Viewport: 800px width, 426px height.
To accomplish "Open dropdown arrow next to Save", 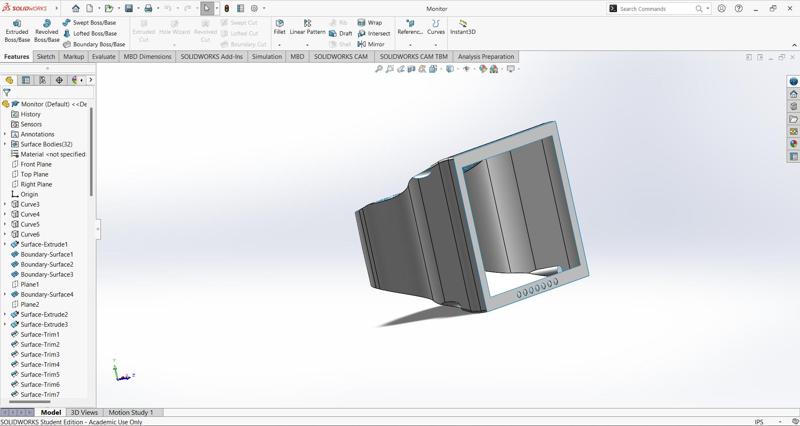I will pos(138,9).
